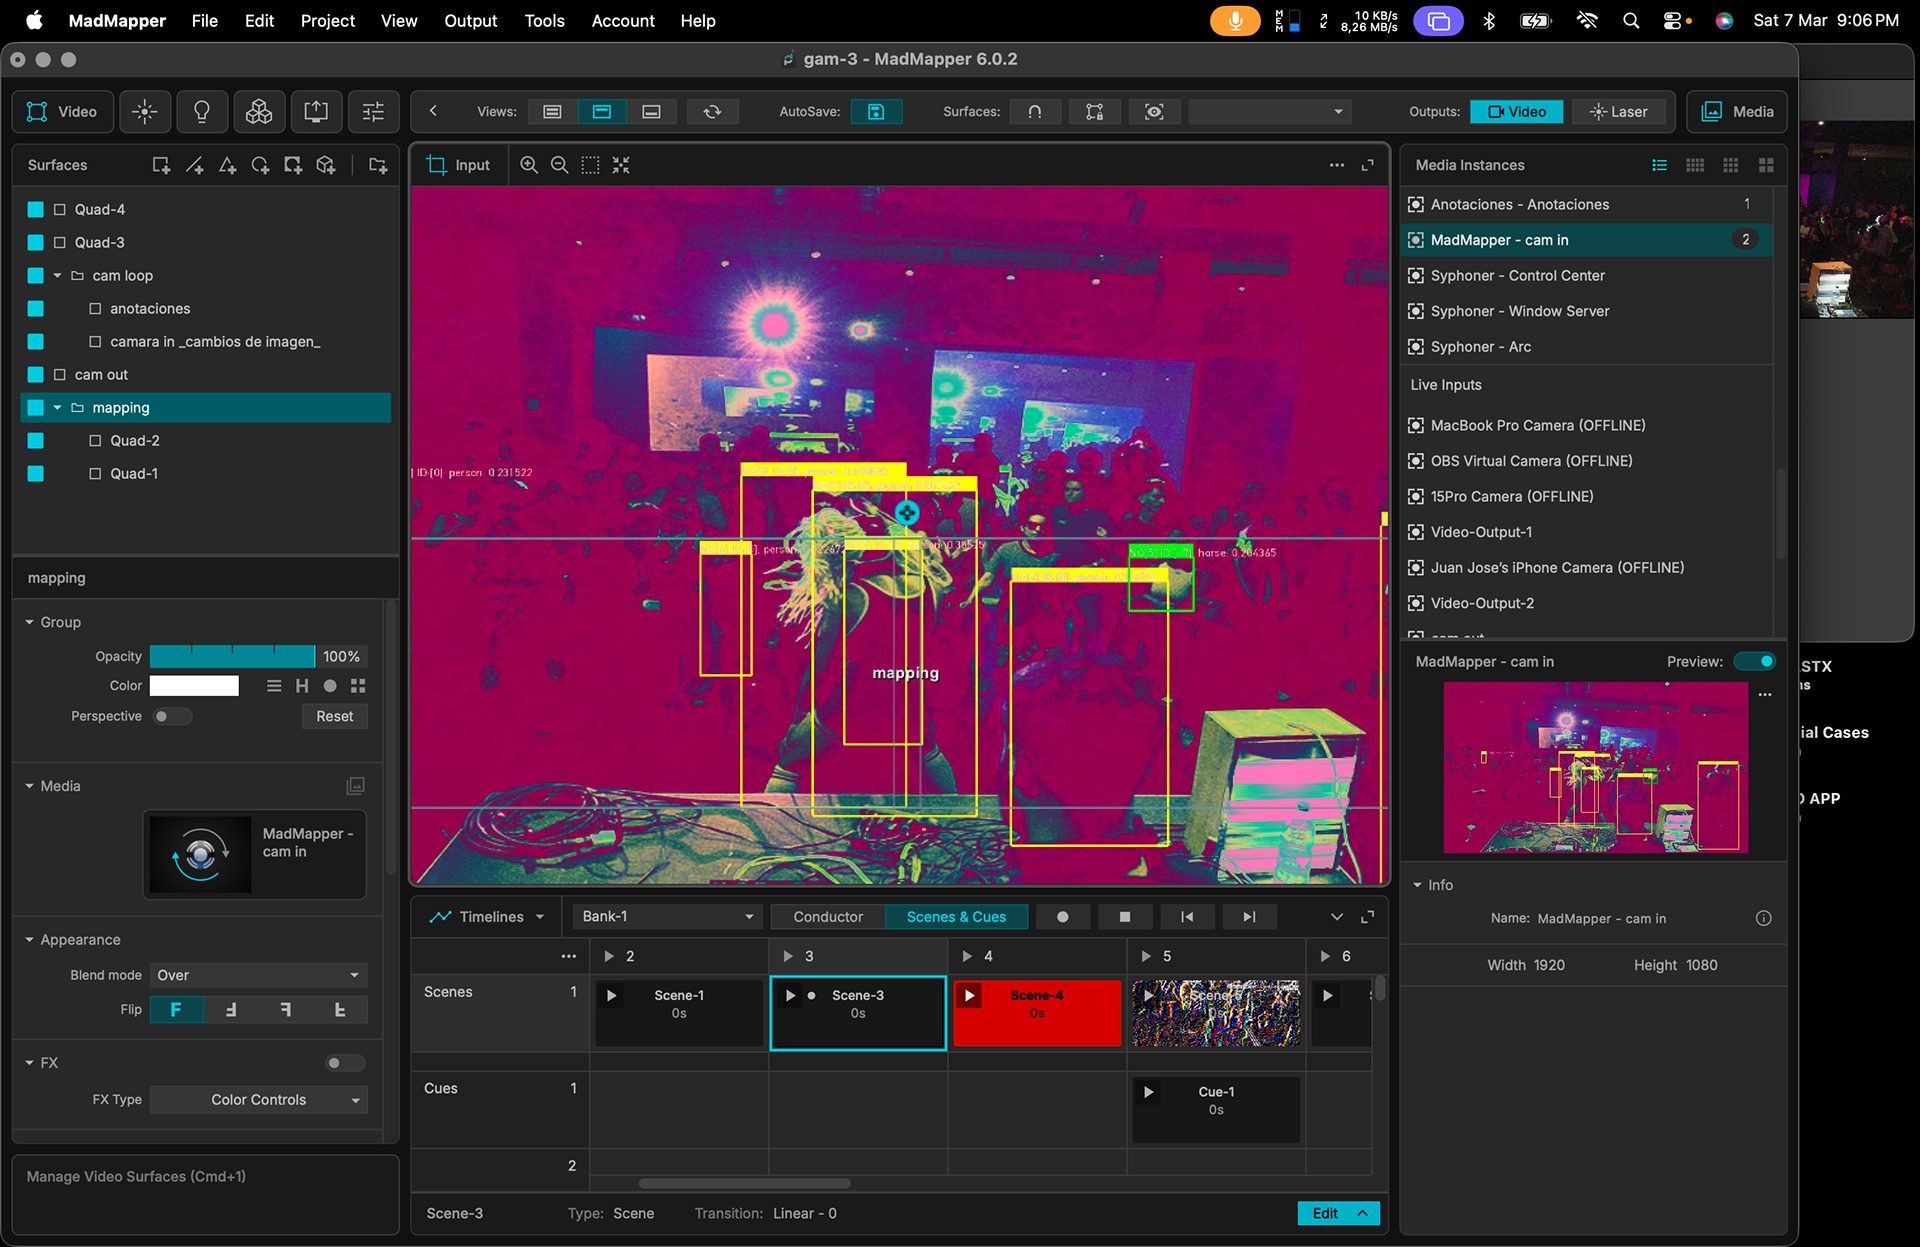Click the stop button in Timelines
The width and height of the screenshot is (1920, 1247).
(x=1125, y=916)
